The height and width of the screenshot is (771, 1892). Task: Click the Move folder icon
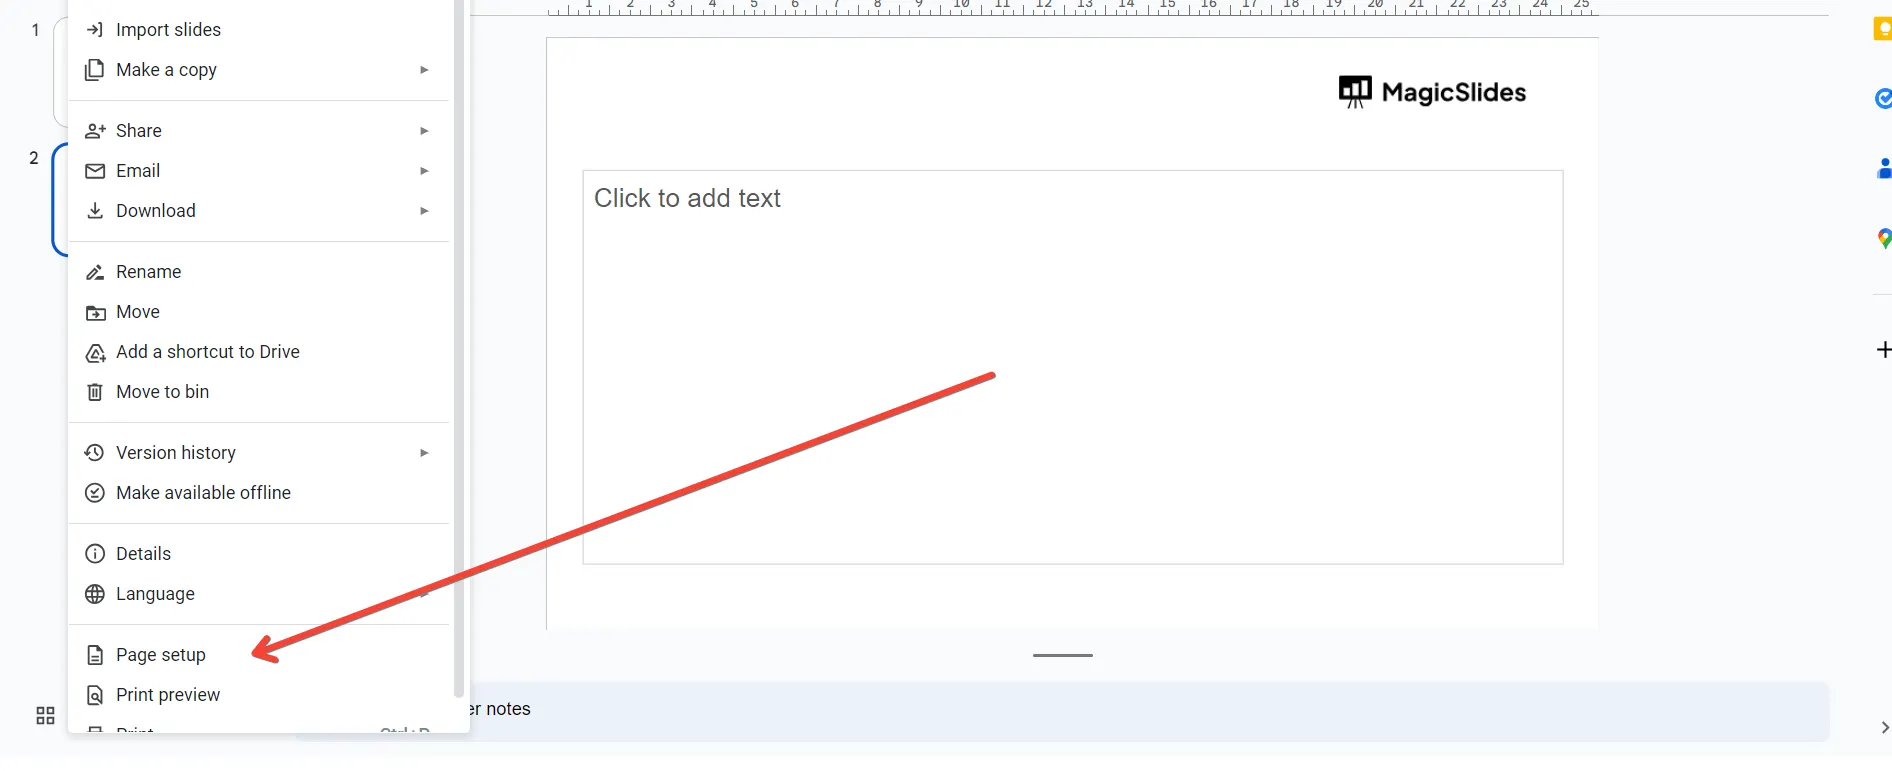click(95, 313)
